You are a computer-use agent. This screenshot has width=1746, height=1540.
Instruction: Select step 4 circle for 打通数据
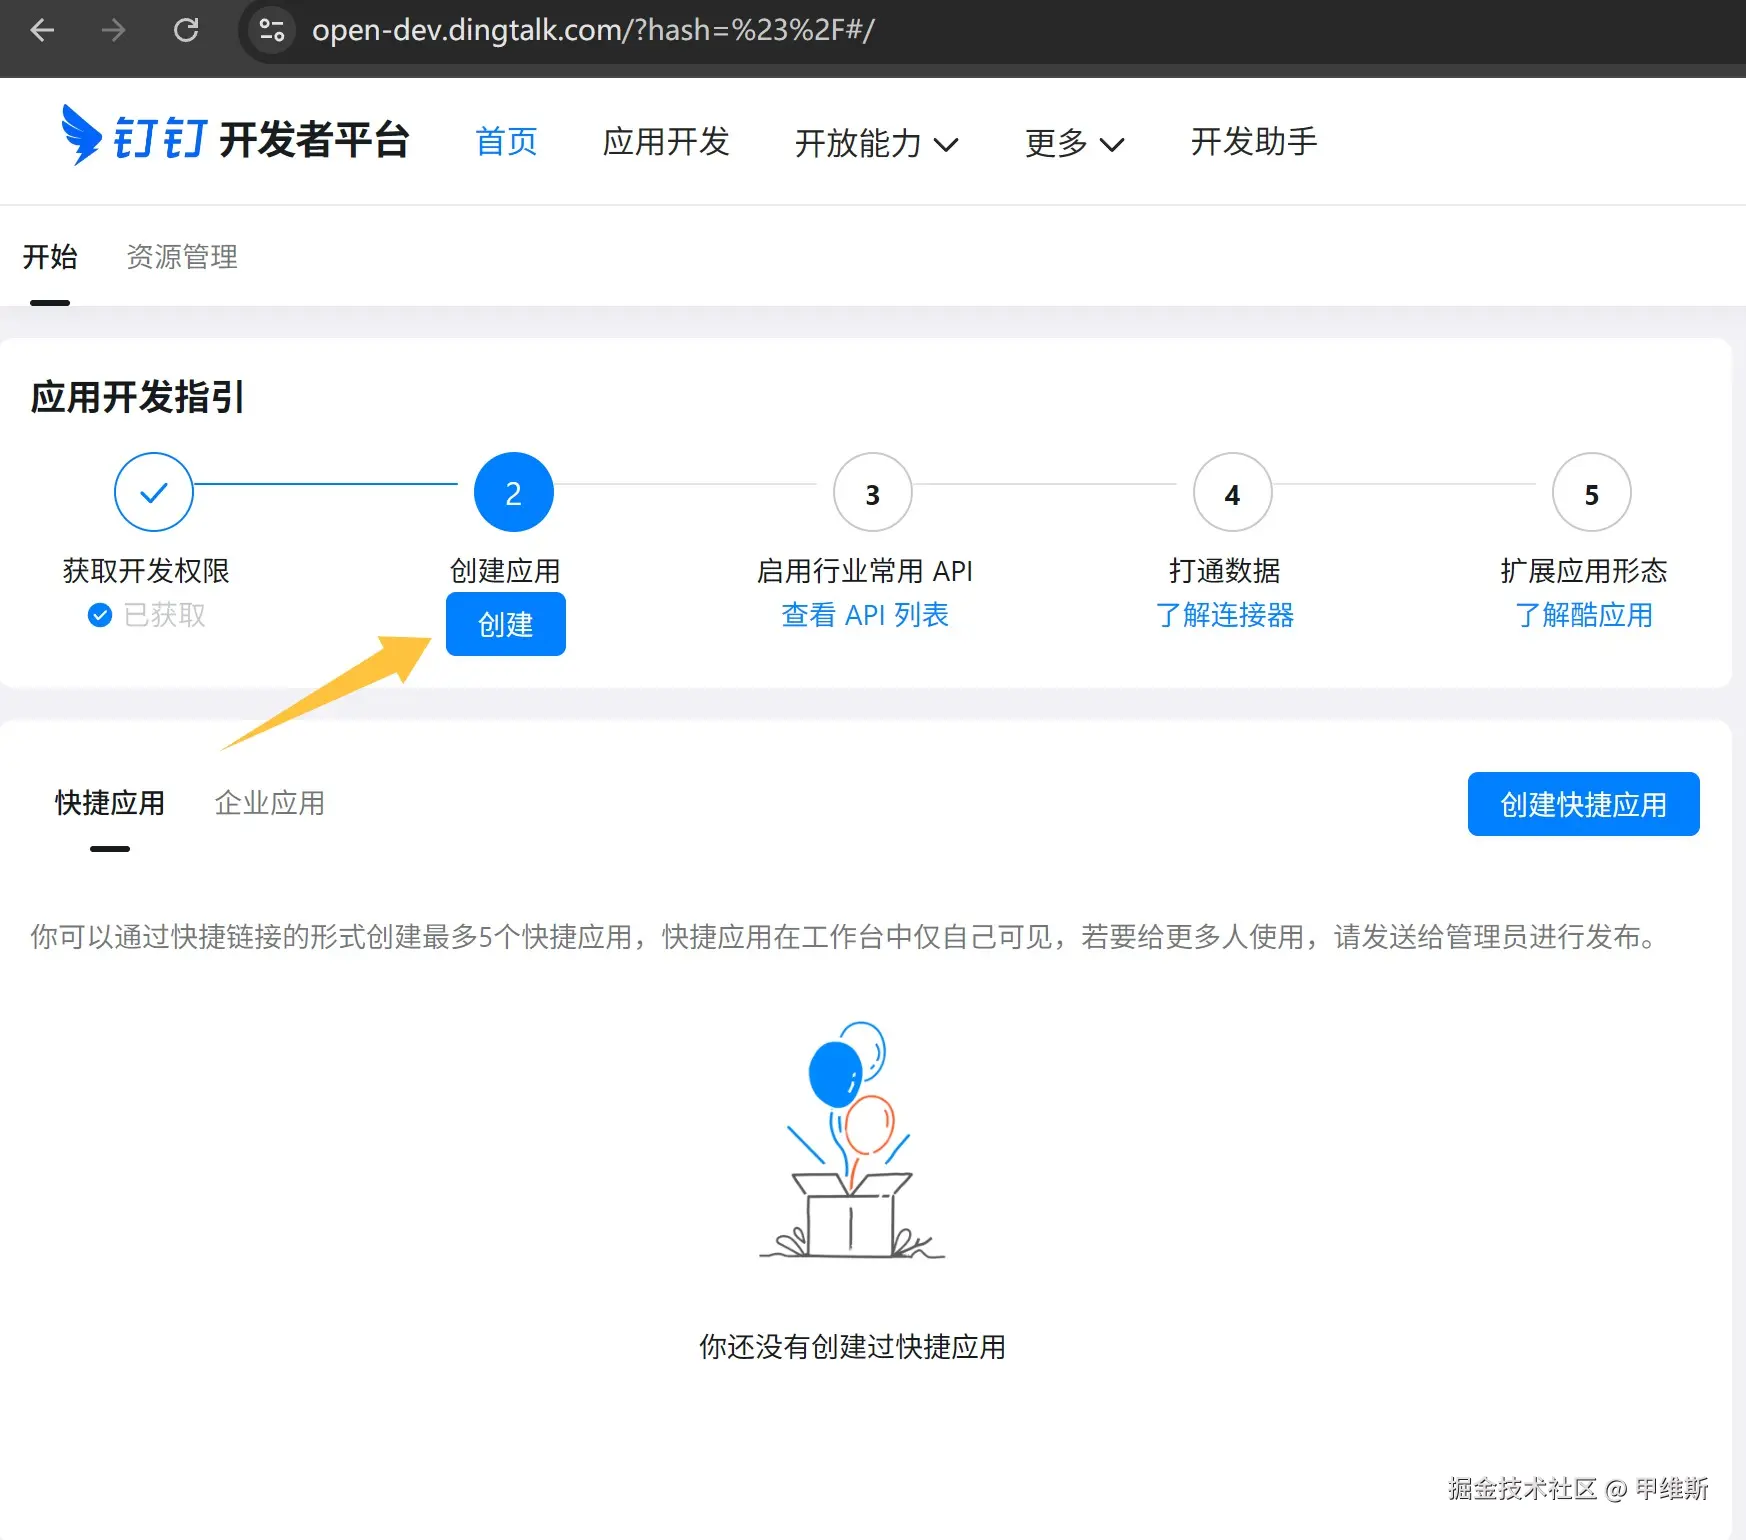(1232, 492)
